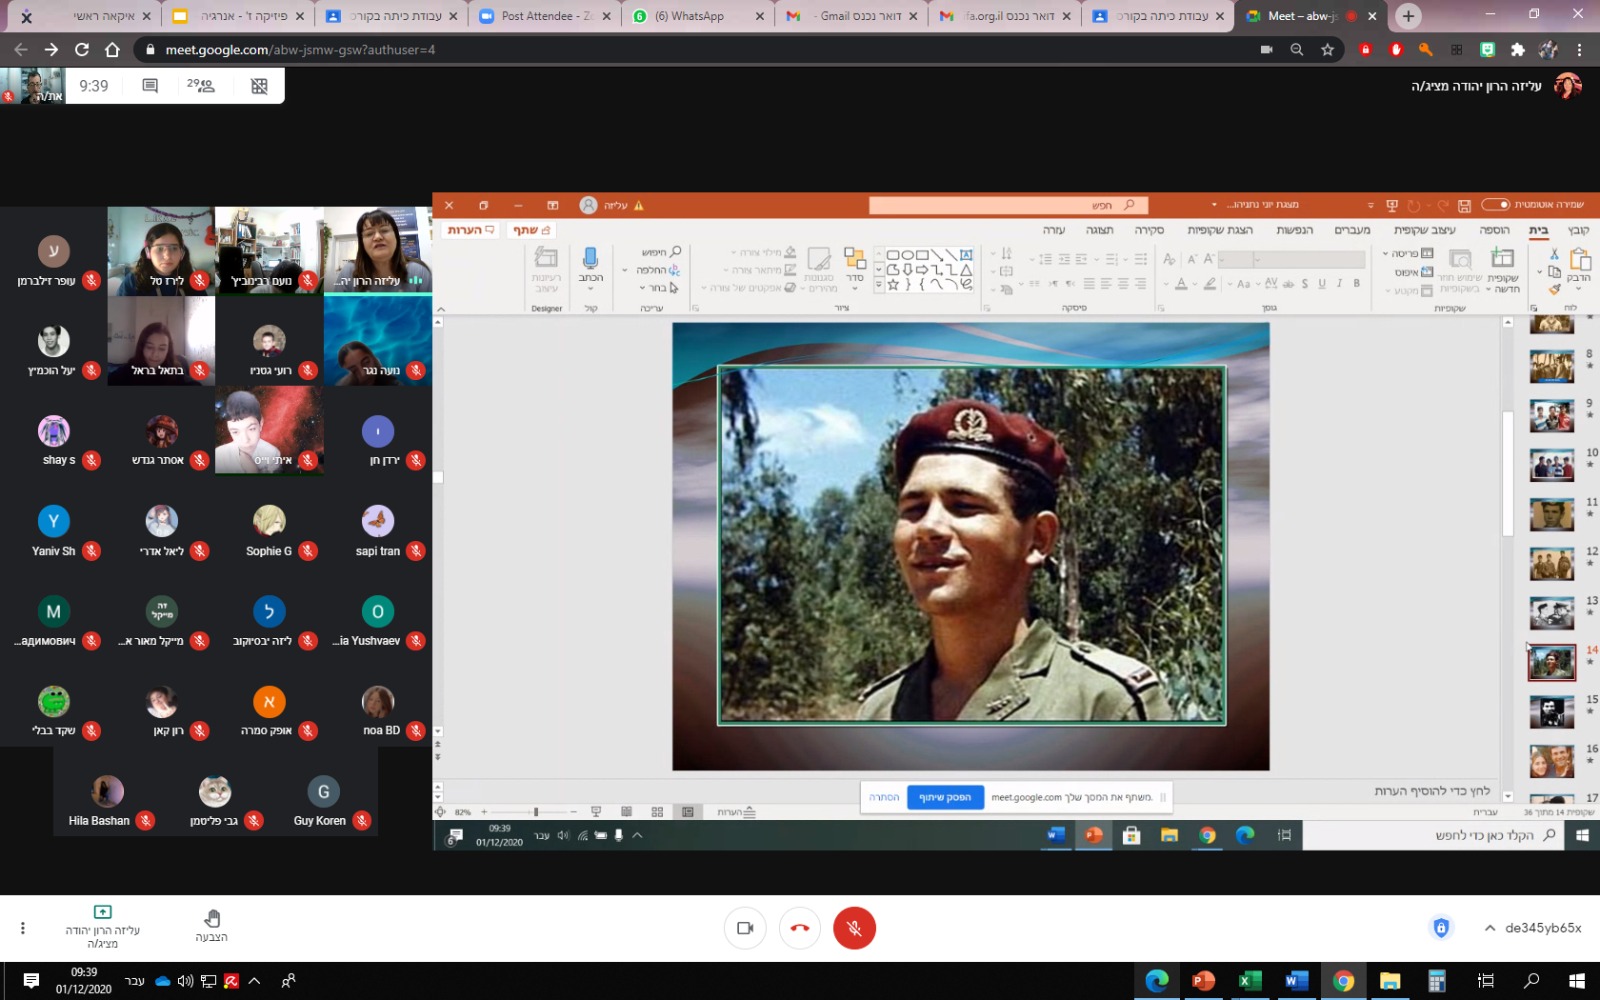Click the font color swatch A
Viewport: 1600px width, 1000px height.
[x=1181, y=284]
